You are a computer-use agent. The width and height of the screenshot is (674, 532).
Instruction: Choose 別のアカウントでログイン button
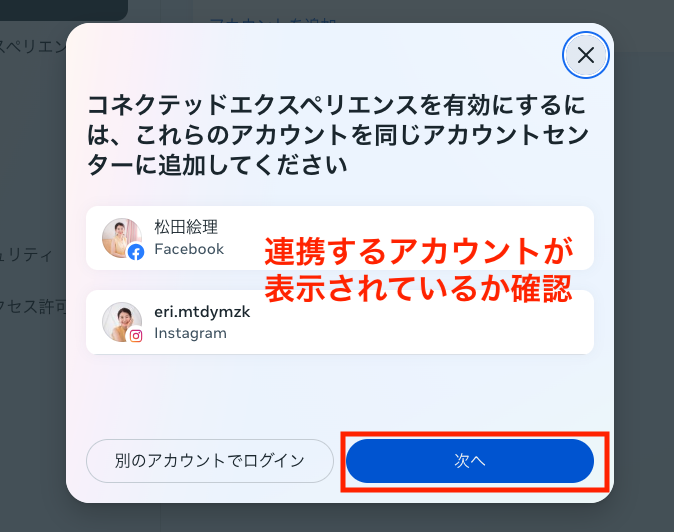(210, 461)
